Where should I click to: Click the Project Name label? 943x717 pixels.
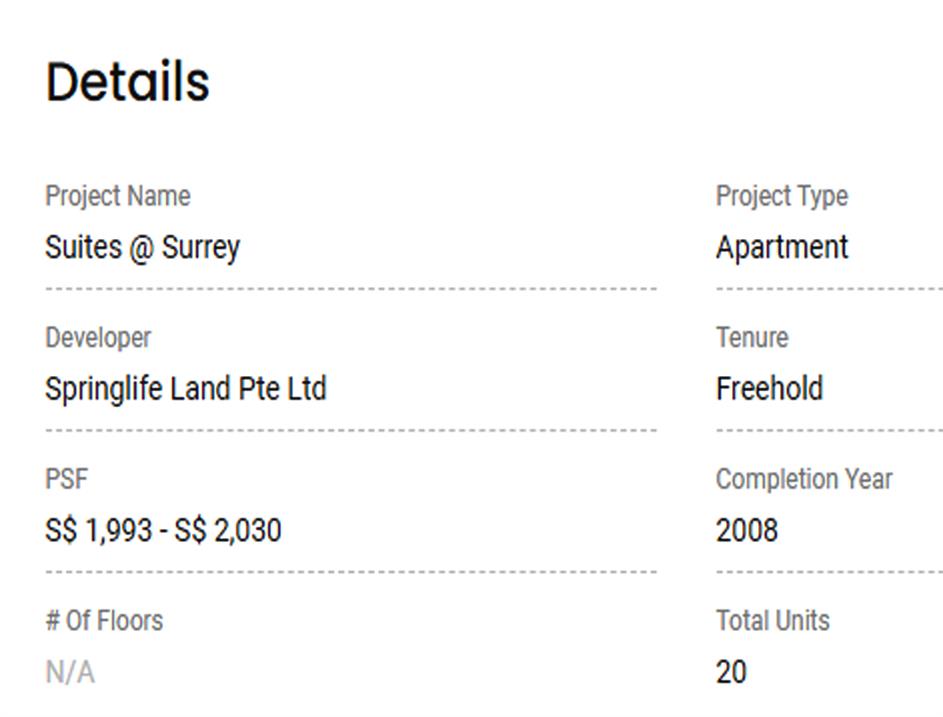[x=117, y=196]
